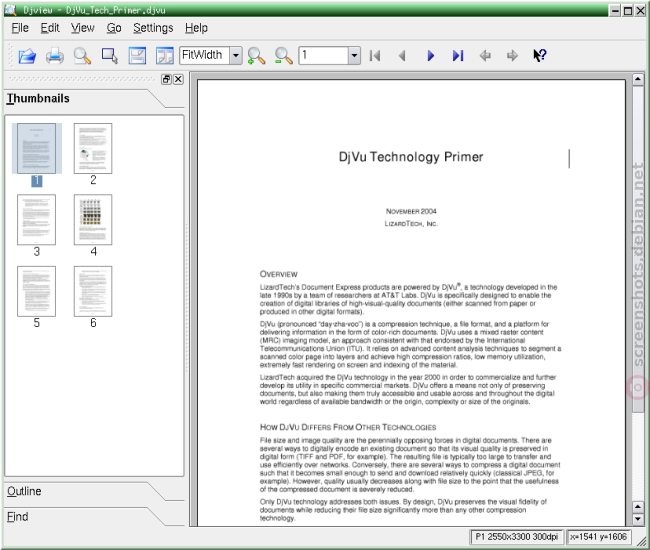
Task: Open the Go menu
Action: coord(114,28)
